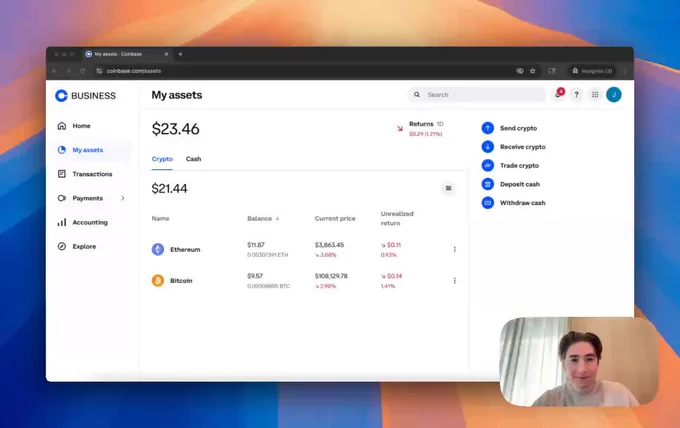Expand the Payments sidebar submenu chevron
Image resolution: width=680 pixels, height=428 pixels.
tap(123, 198)
